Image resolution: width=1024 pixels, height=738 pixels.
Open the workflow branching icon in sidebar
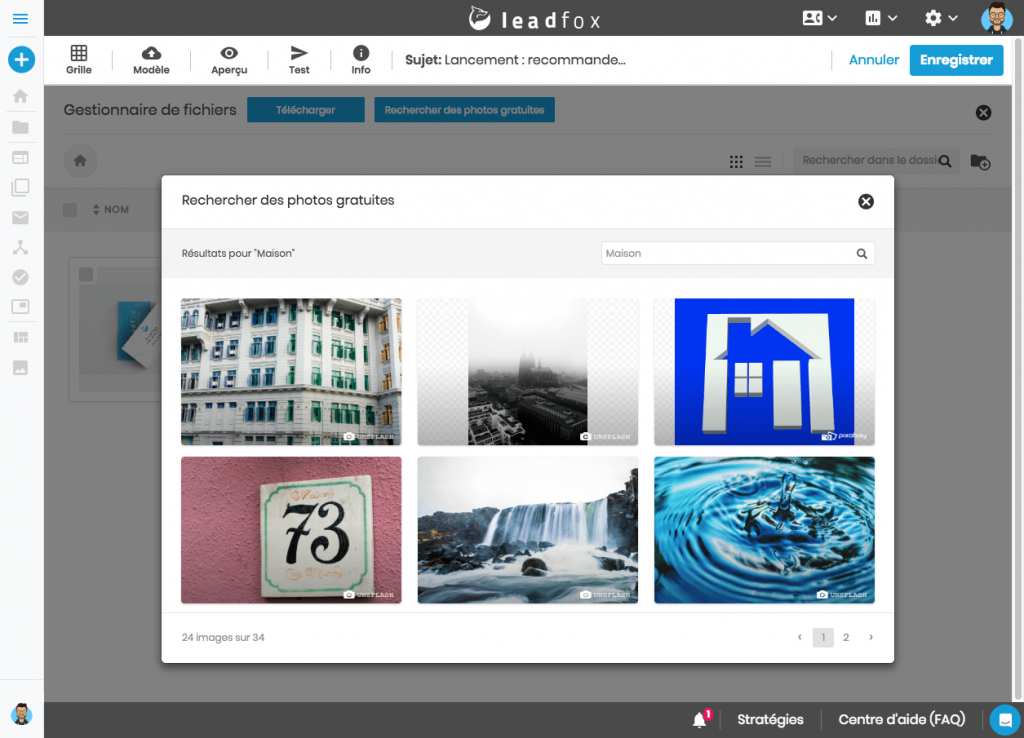tap(20, 248)
